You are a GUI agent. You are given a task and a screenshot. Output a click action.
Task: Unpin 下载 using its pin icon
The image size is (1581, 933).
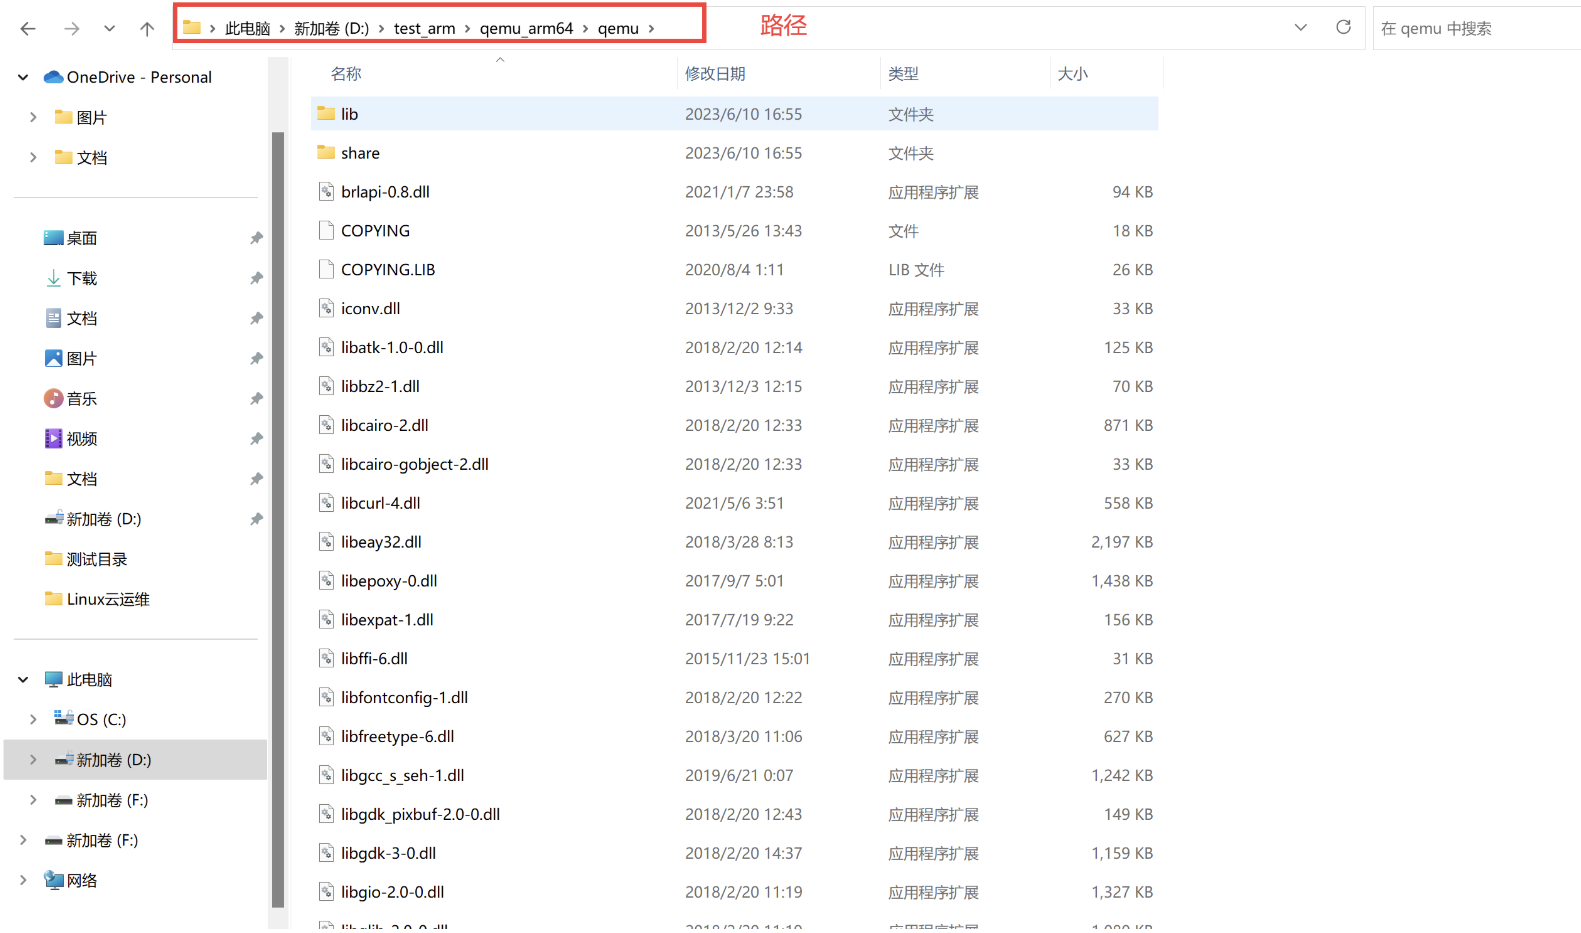pyautogui.click(x=256, y=278)
